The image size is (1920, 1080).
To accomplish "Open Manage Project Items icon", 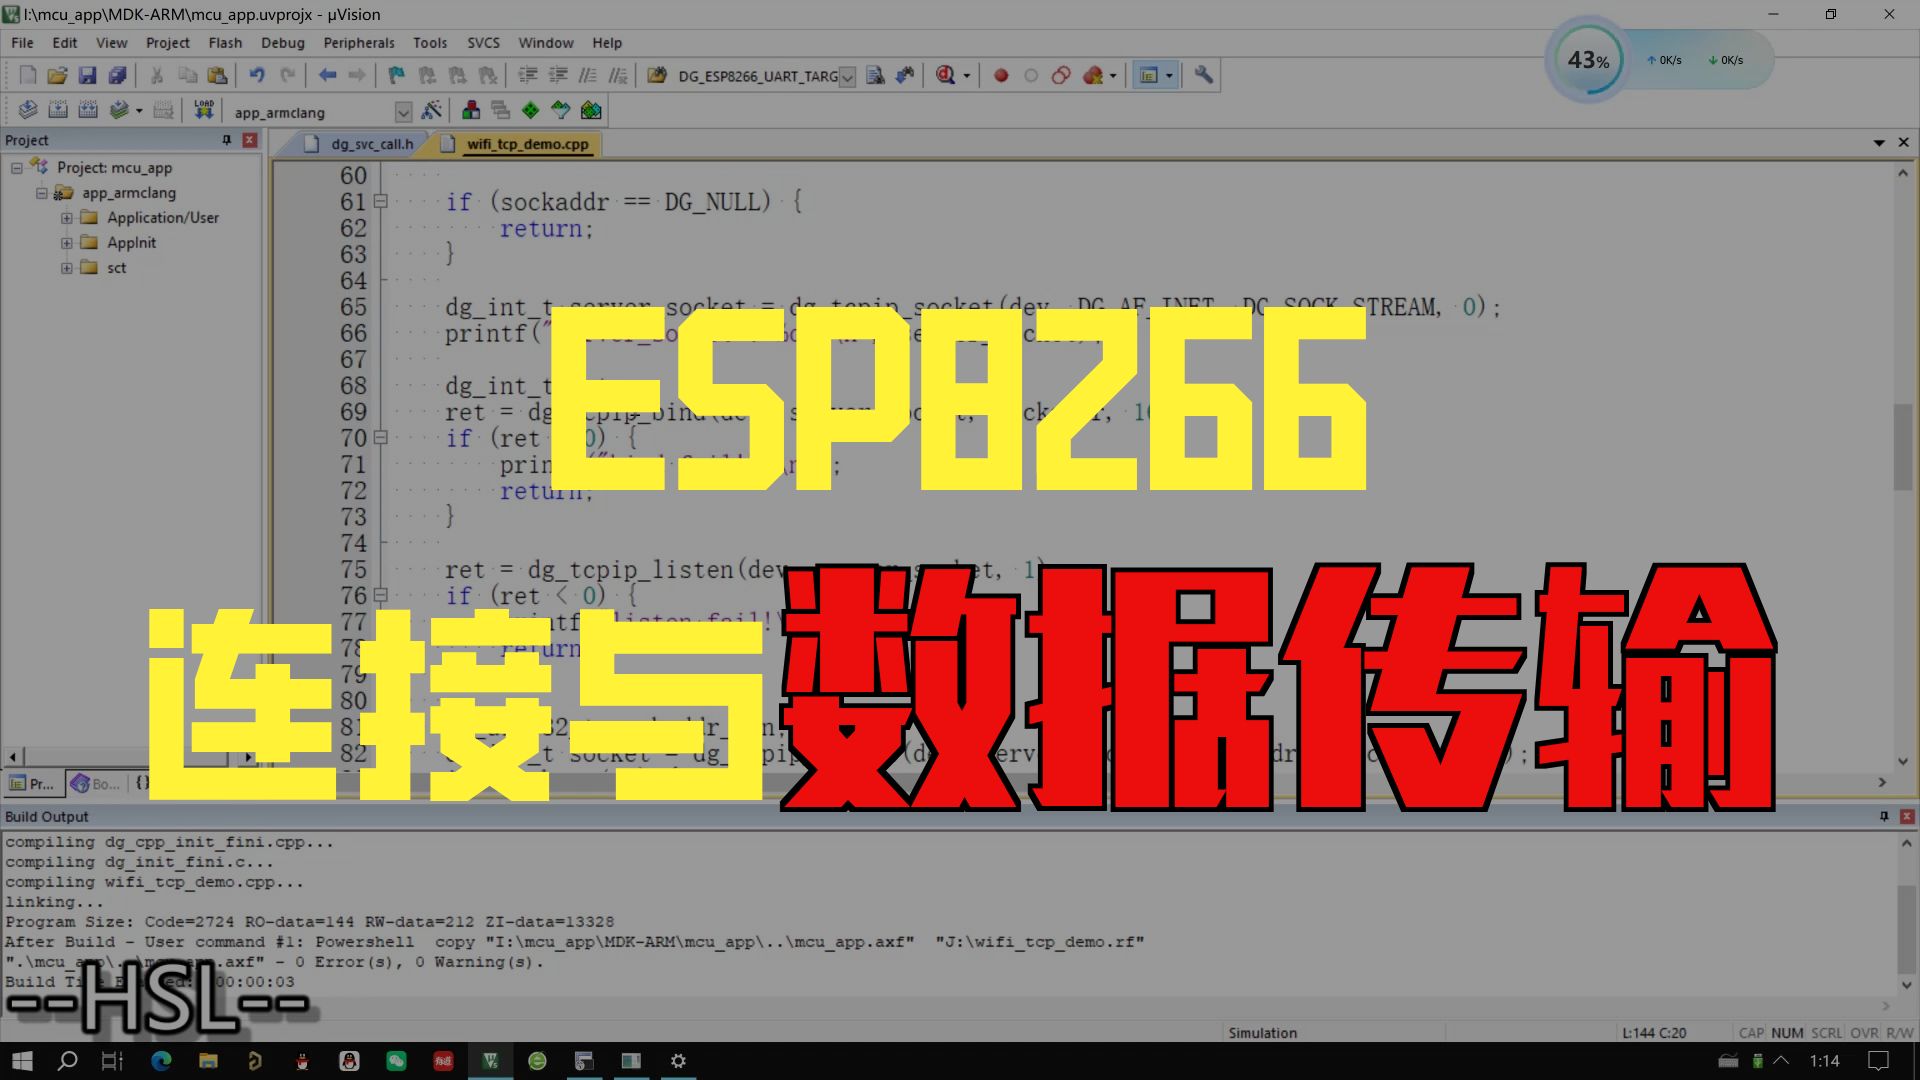I will [x=471, y=110].
